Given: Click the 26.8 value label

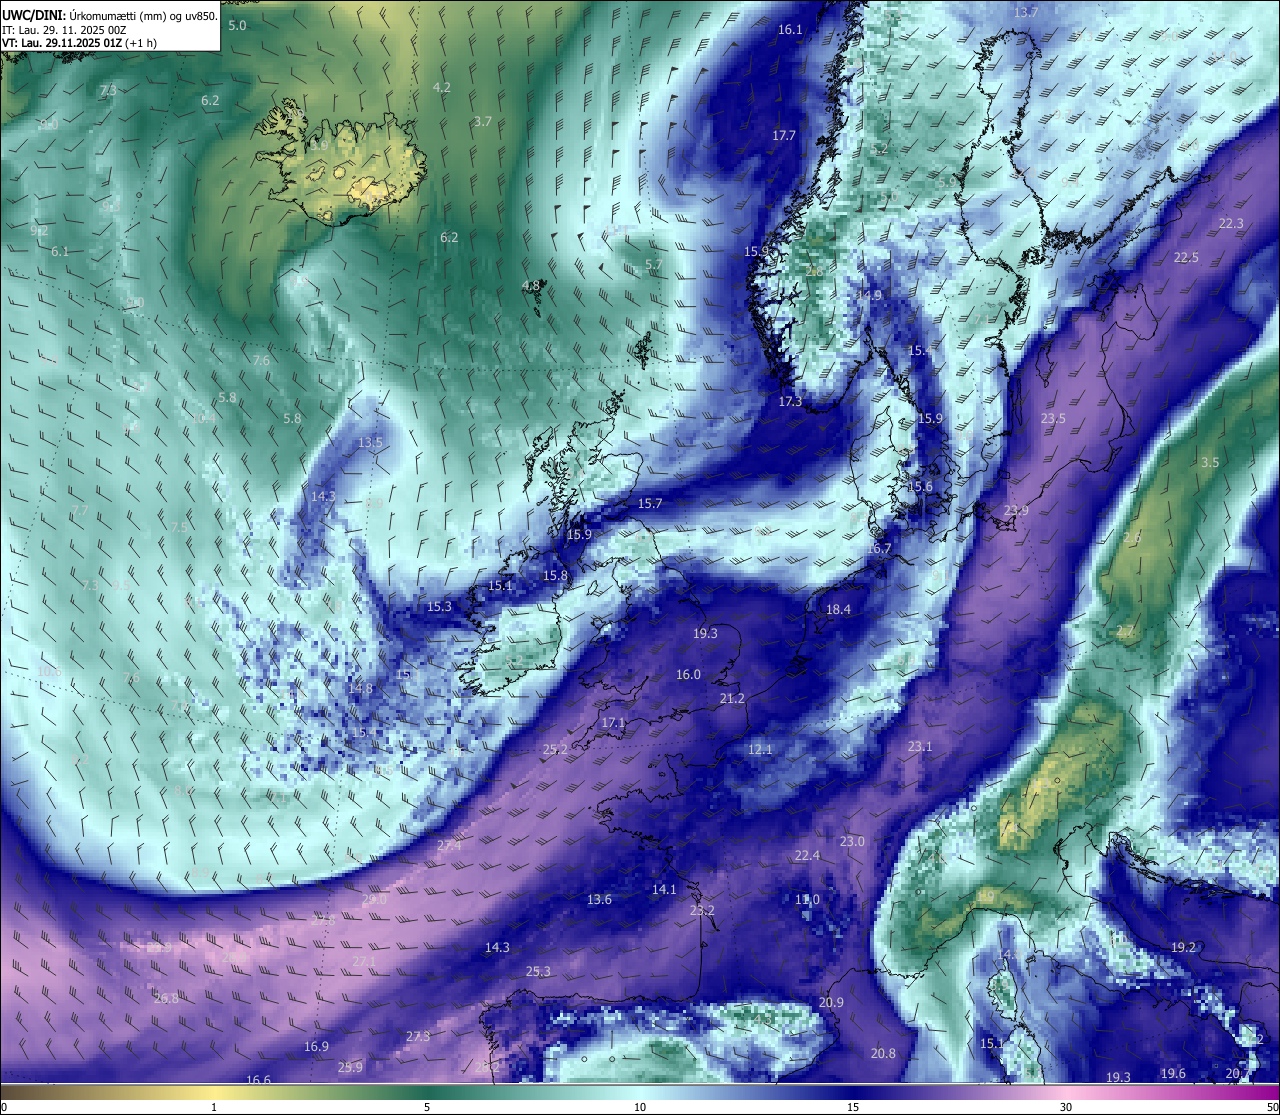Looking at the screenshot, I should coord(166,998).
